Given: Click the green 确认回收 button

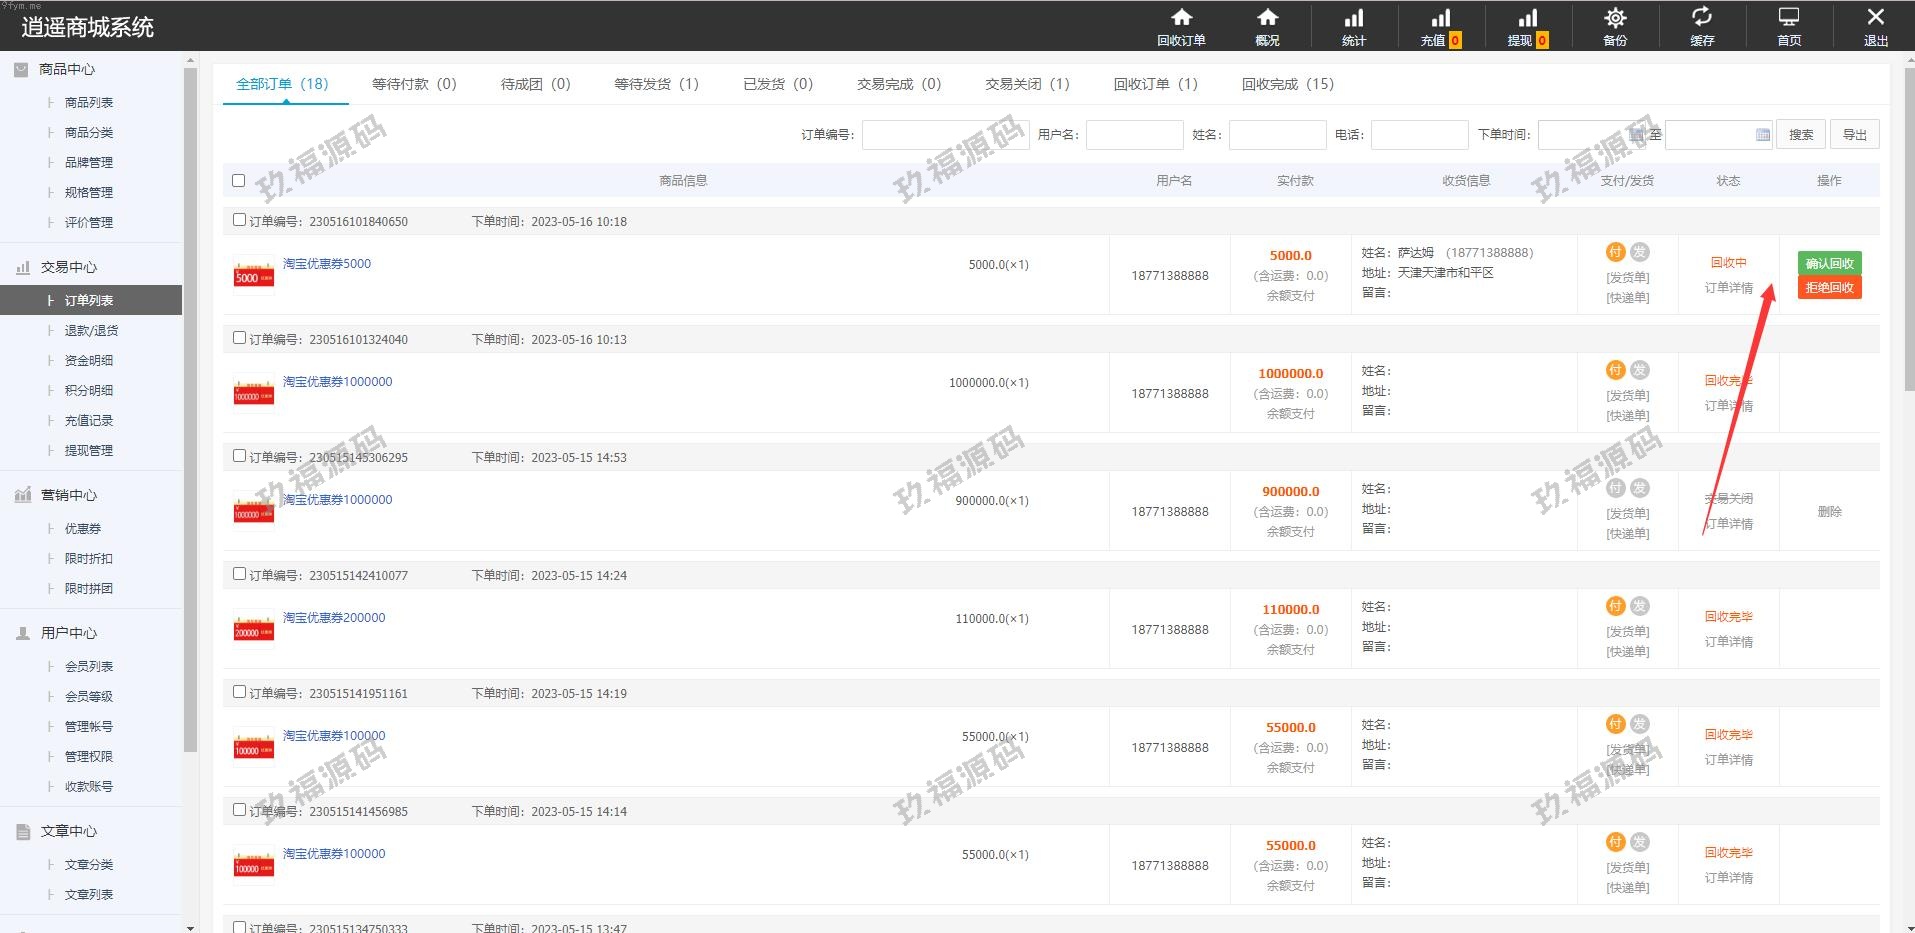Looking at the screenshot, I should (1829, 263).
